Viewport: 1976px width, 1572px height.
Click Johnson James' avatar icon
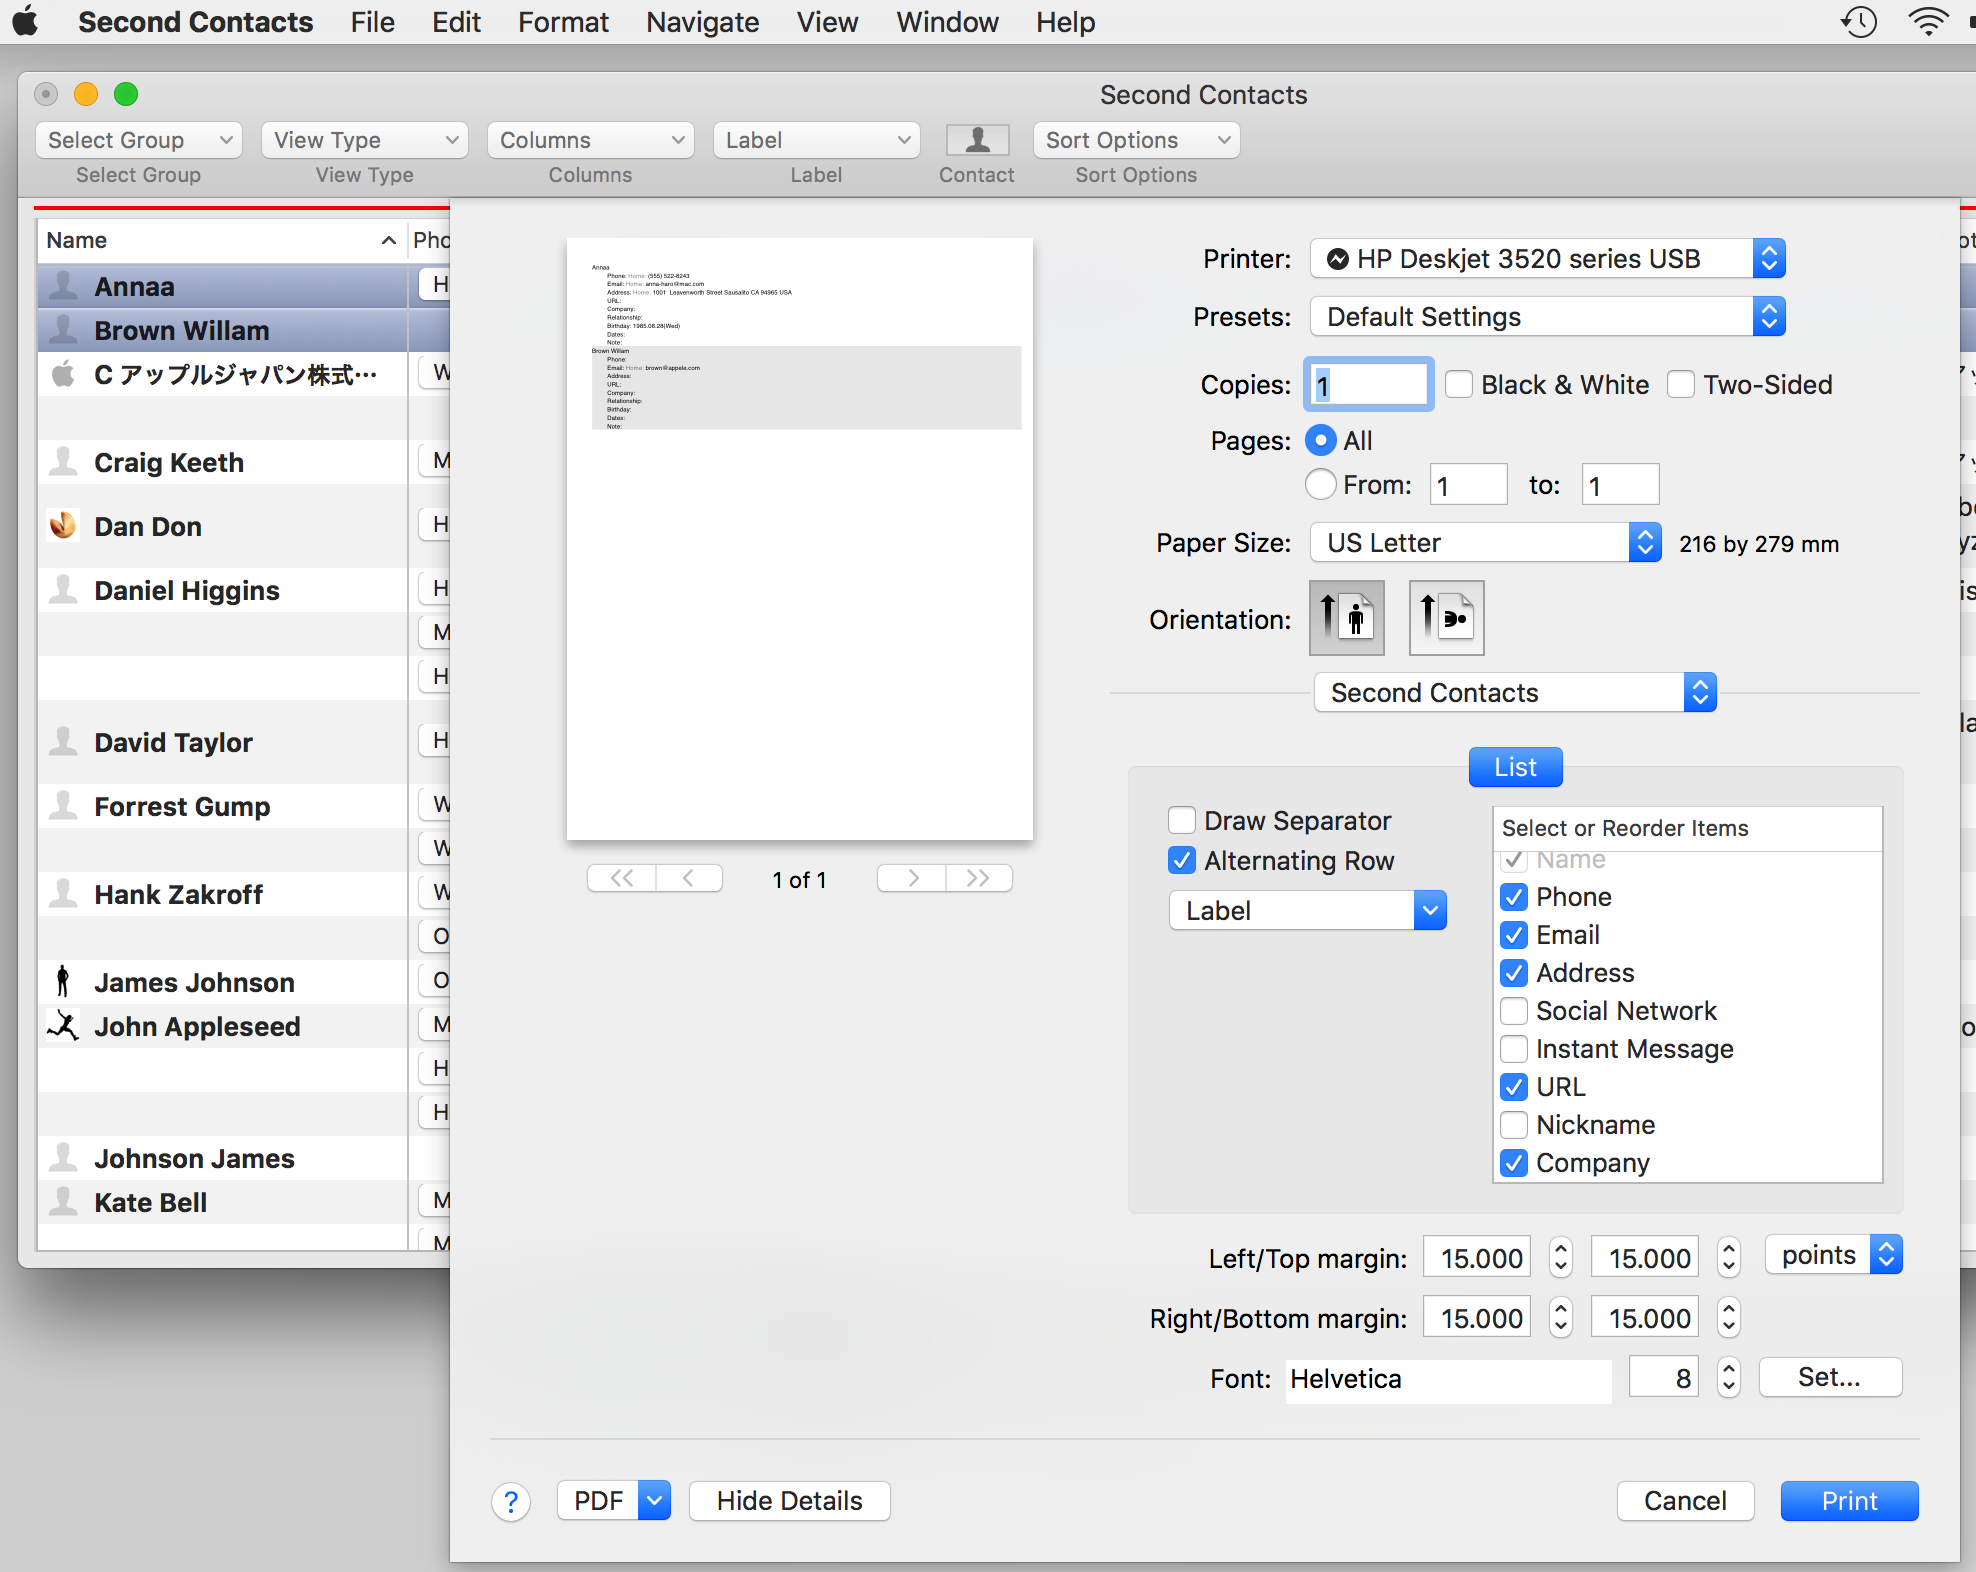(x=64, y=1158)
